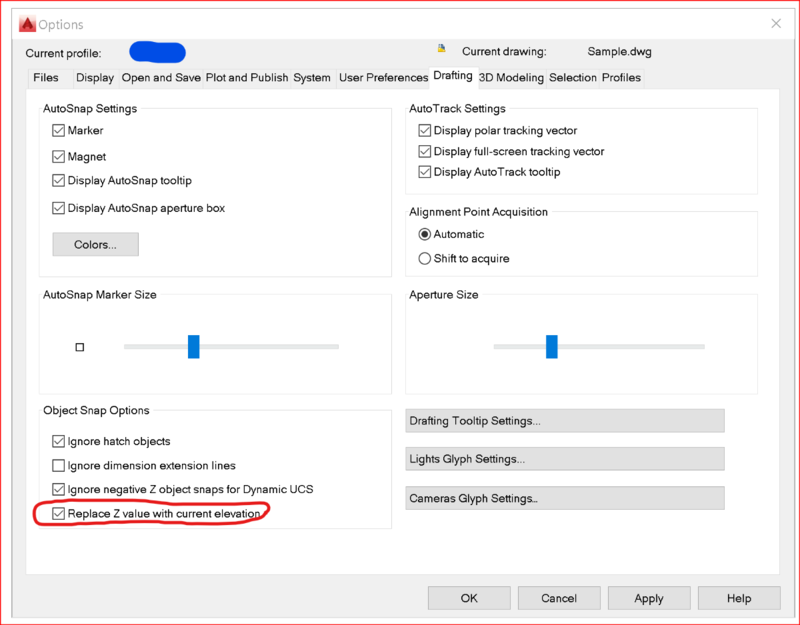Select the Automatic alignment radio button
The width and height of the screenshot is (800, 625).
tap(424, 235)
